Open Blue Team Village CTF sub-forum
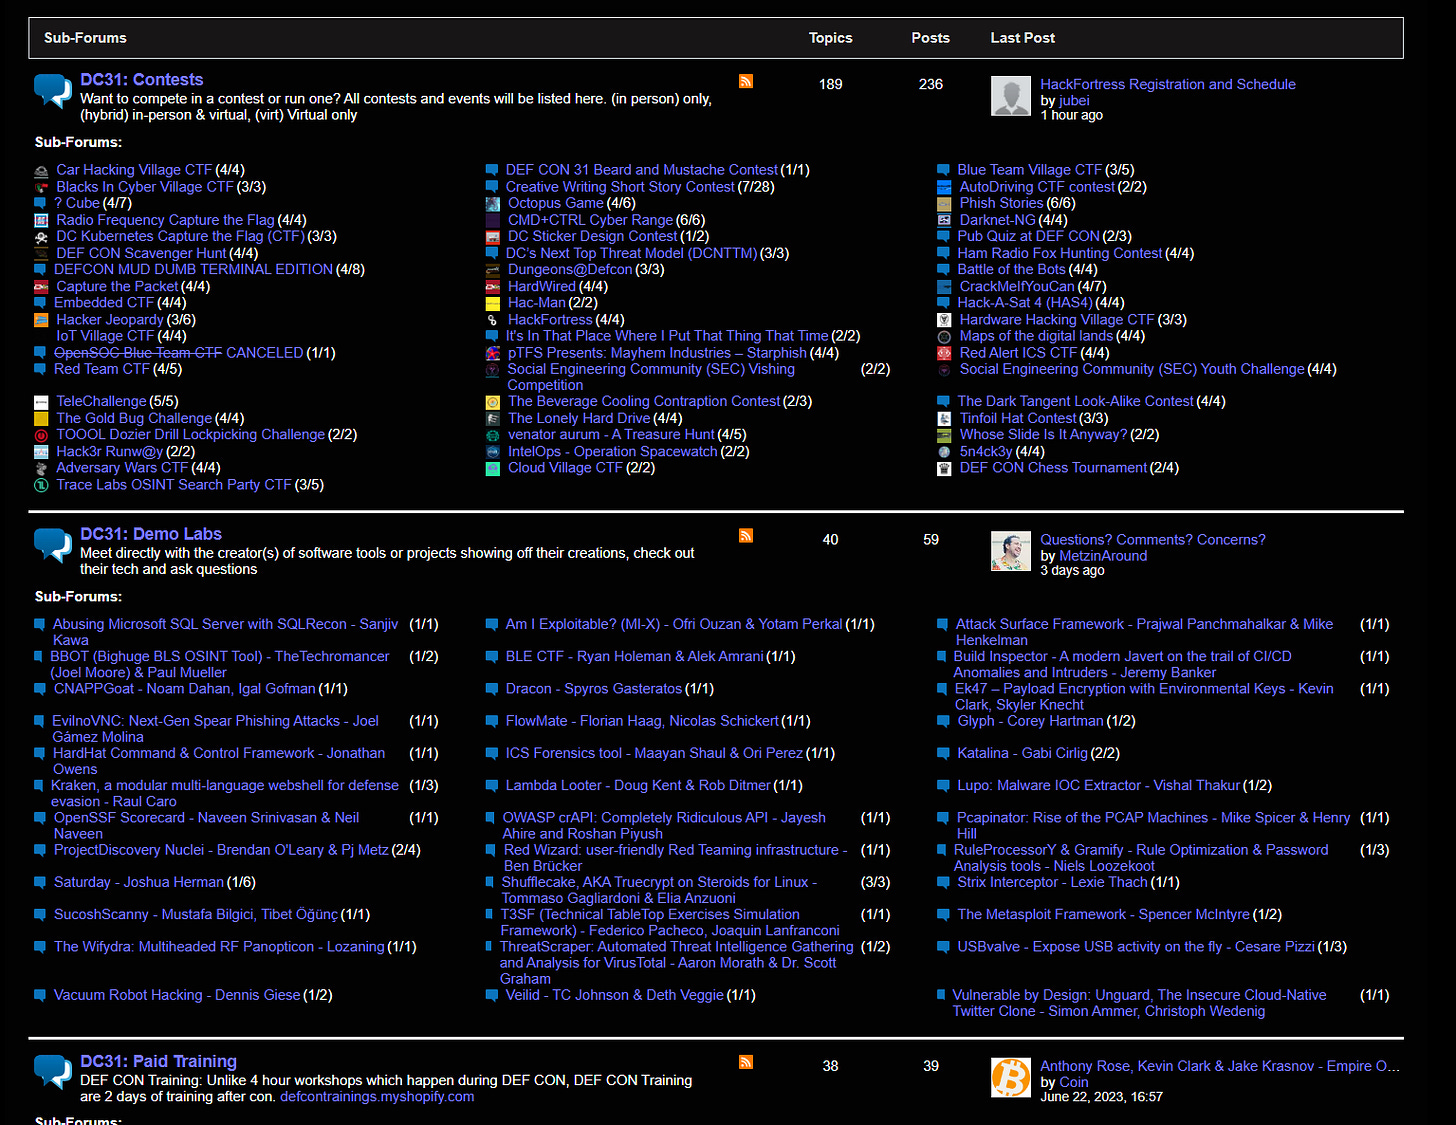Screen dimensions: 1456x1125 (x=1030, y=171)
